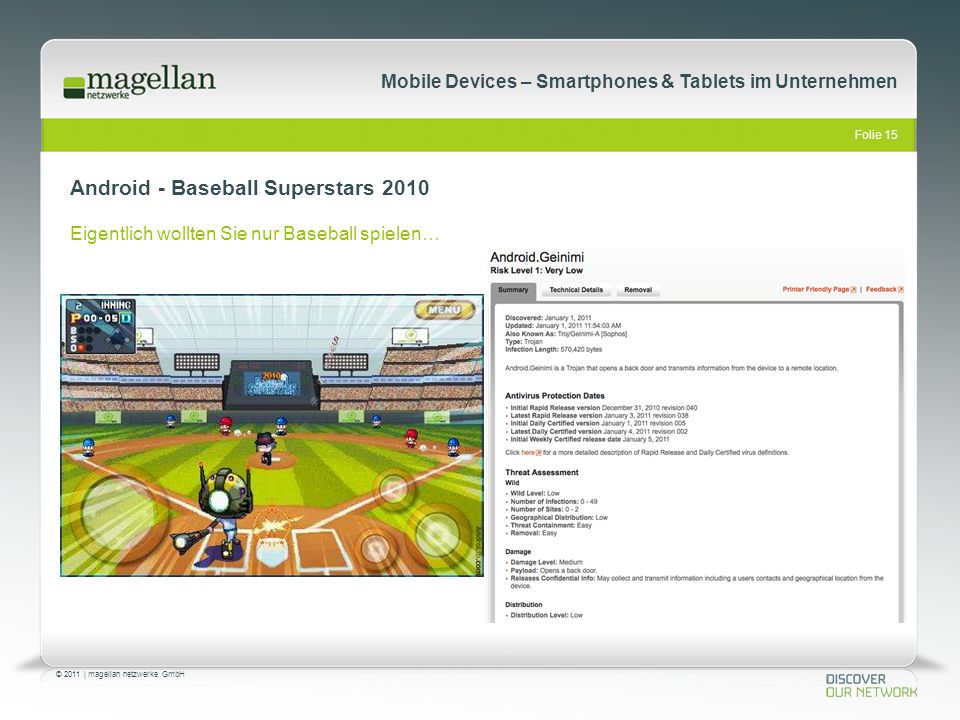Viewport: 960px width, 720px height.
Task: Click the 'Threat Assessment' heading
Action: click(542, 473)
